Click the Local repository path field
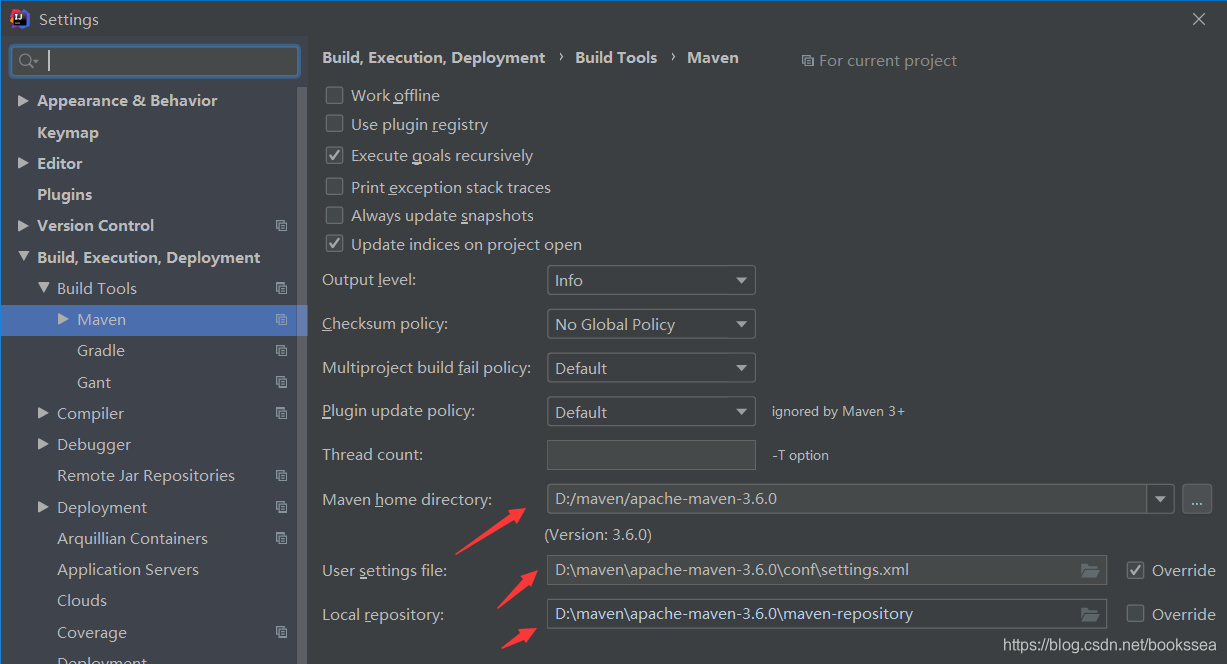The width and height of the screenshot is (1227, 664). tap(827, 614)
